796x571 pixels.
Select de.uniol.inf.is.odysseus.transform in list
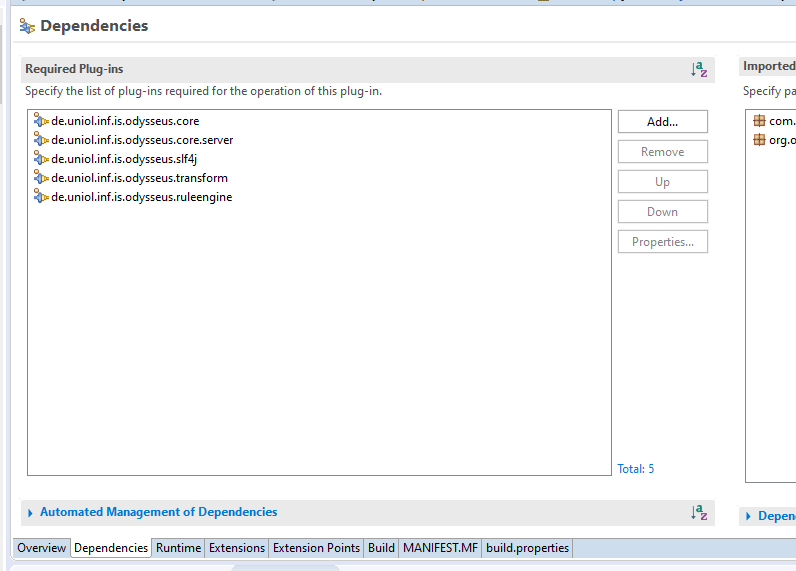[x=139, y=178]
